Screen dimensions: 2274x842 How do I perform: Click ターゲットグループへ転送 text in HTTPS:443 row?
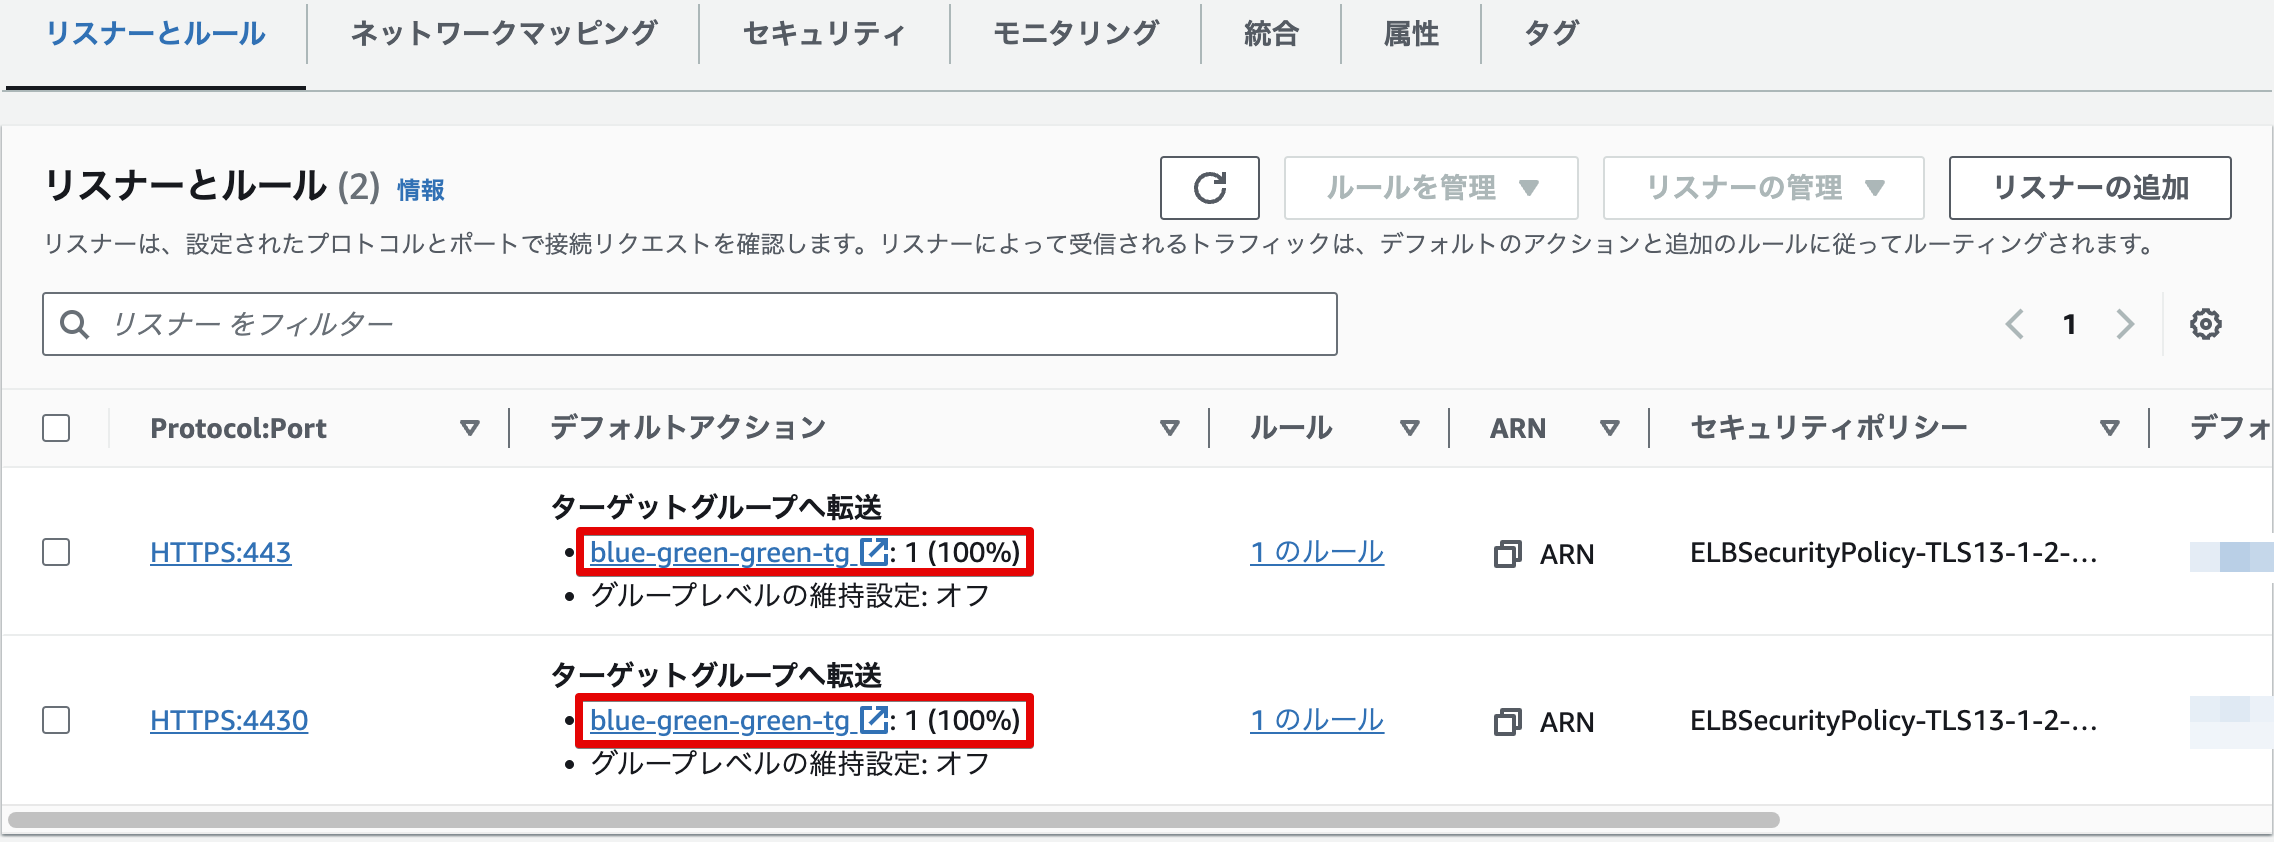coord(716,507)
